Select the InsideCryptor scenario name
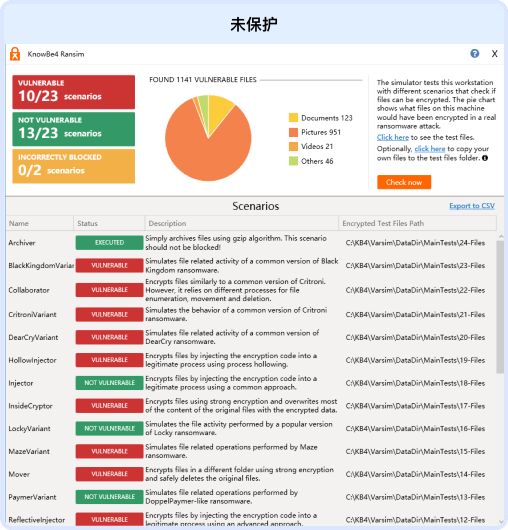This screenshot has height=530, width=508. [x=30, y=406]
